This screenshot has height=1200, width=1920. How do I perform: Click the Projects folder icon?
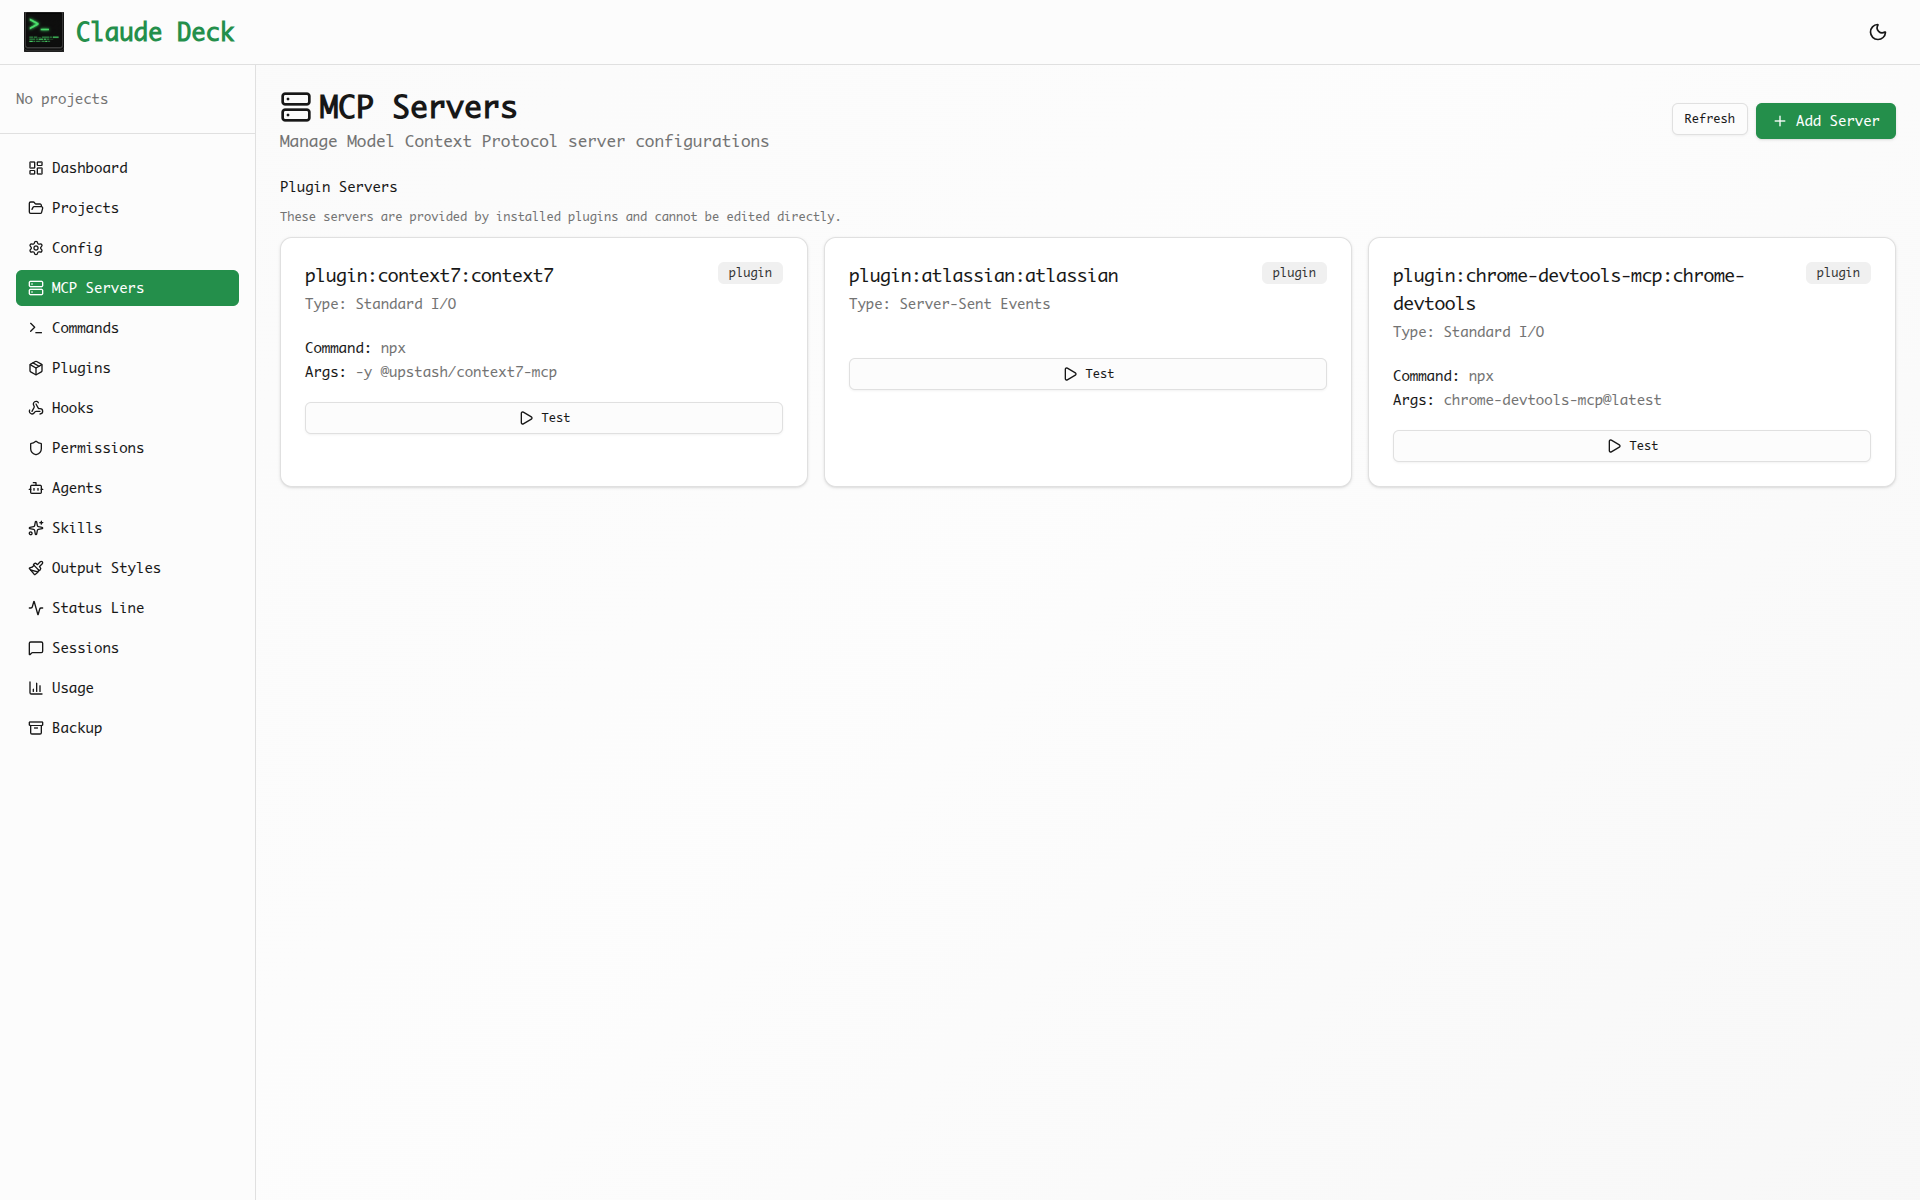[36, 208]
